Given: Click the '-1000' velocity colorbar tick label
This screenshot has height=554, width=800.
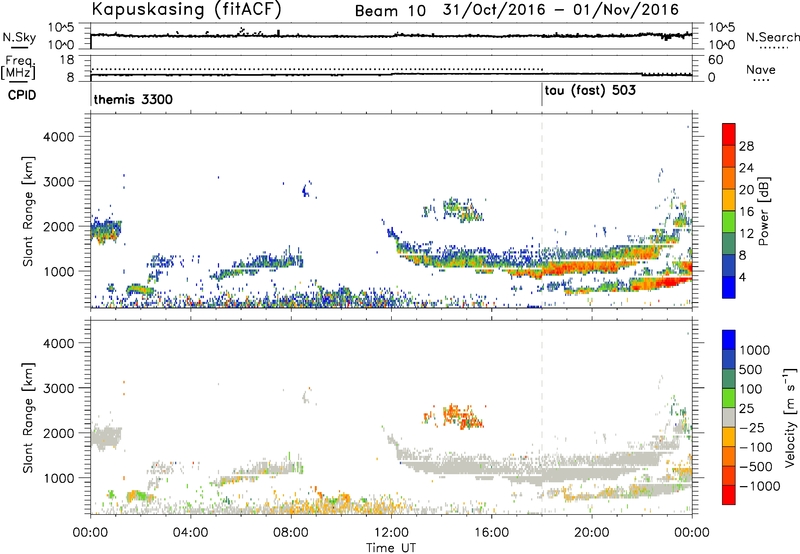Looking at the screenshot, I should pyautogui.click(x=760, y=486).
